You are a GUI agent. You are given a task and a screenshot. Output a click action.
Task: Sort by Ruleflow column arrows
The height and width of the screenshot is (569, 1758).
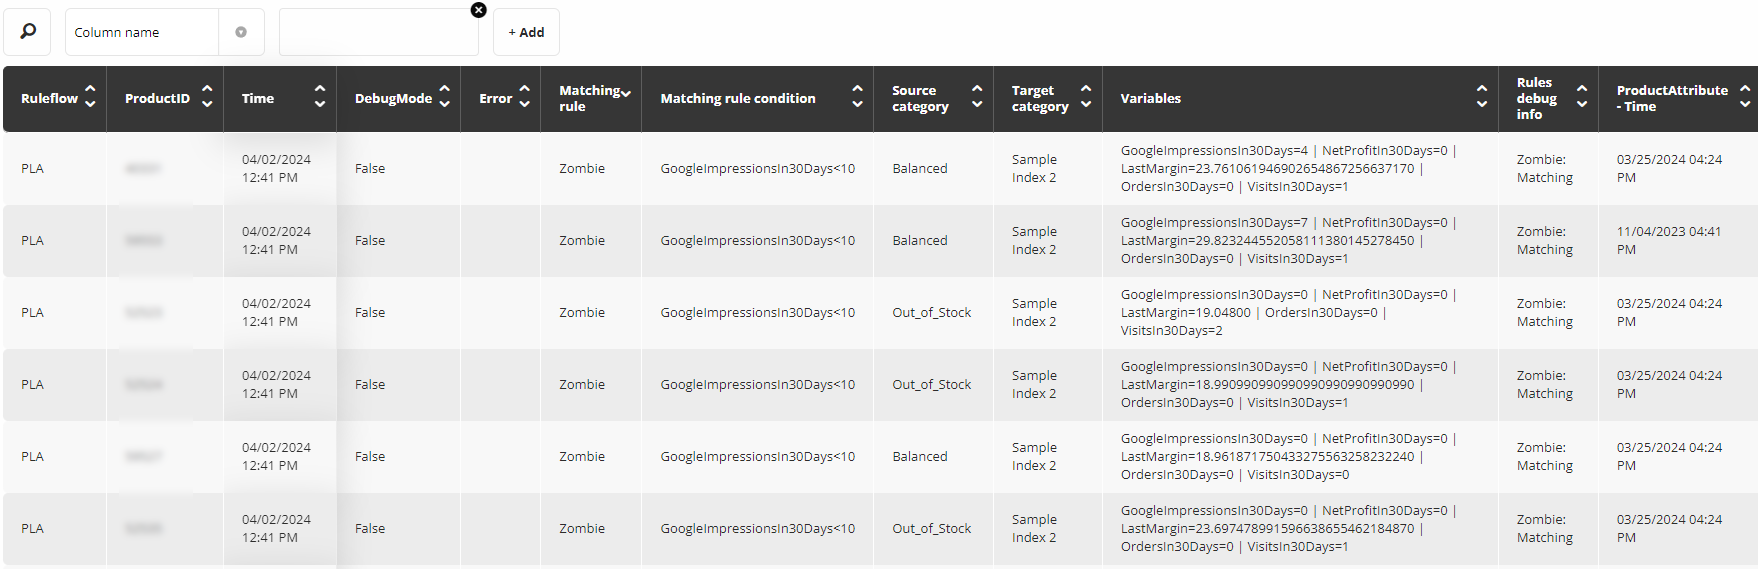(x=90, y=97)
